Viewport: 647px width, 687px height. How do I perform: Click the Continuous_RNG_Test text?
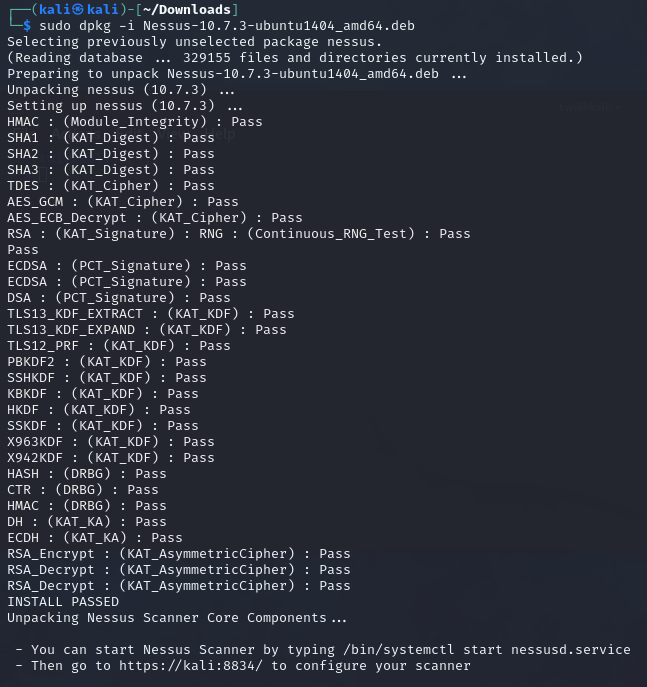click(x=333, y=233)
